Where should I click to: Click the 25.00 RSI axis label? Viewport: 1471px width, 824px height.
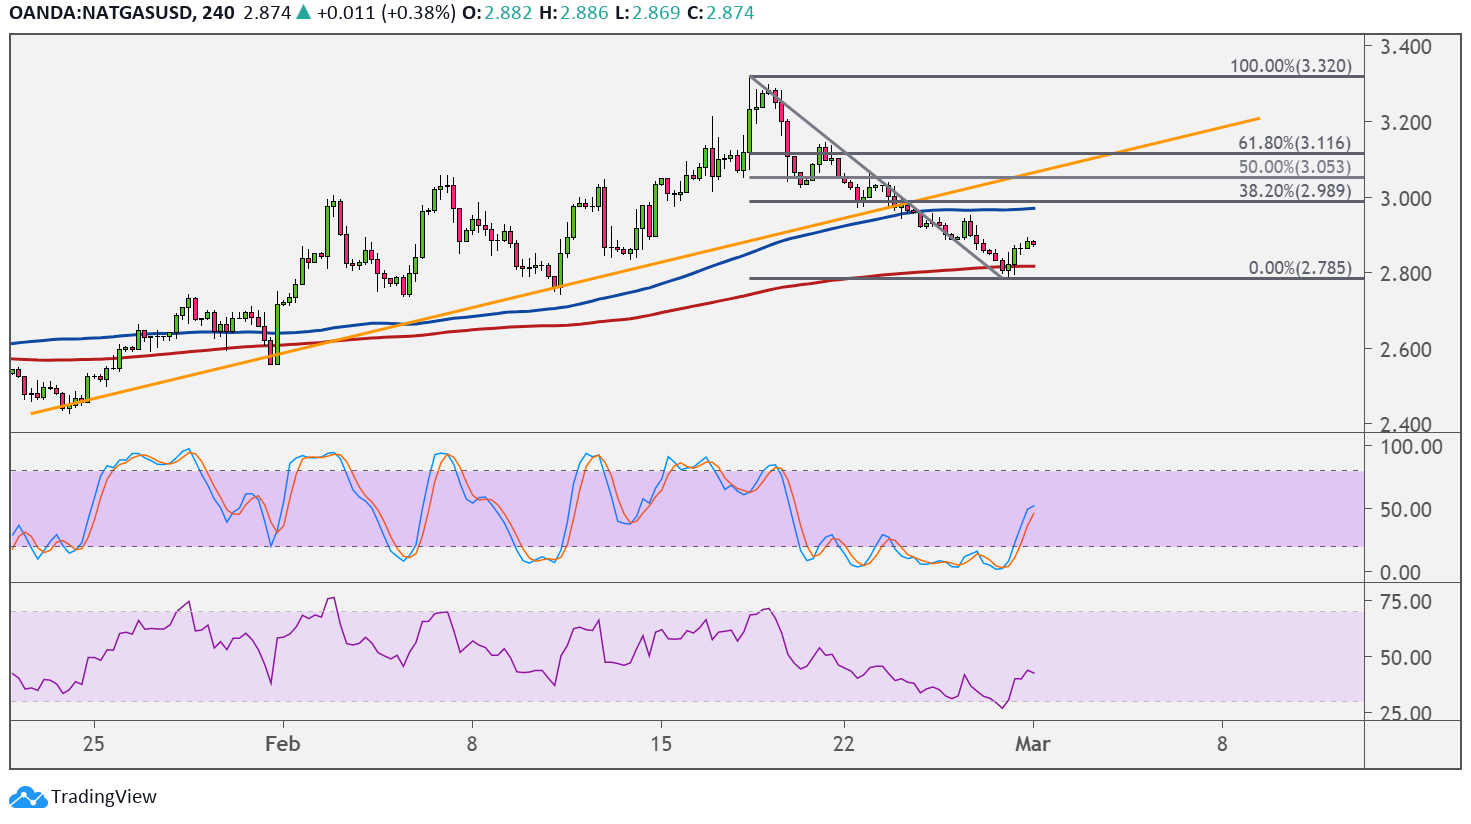point(1405,713)
